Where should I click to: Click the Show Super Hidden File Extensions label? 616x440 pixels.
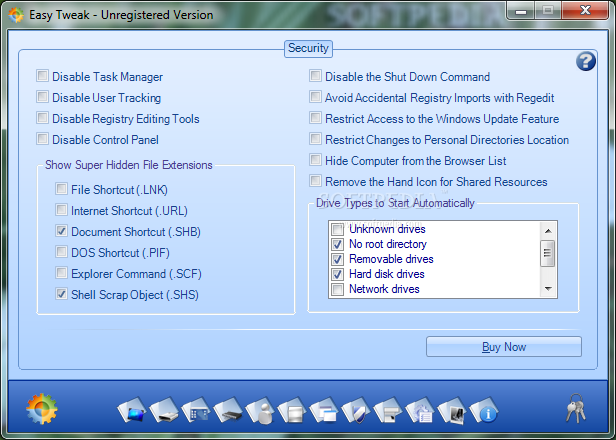[x=128, y=165]
